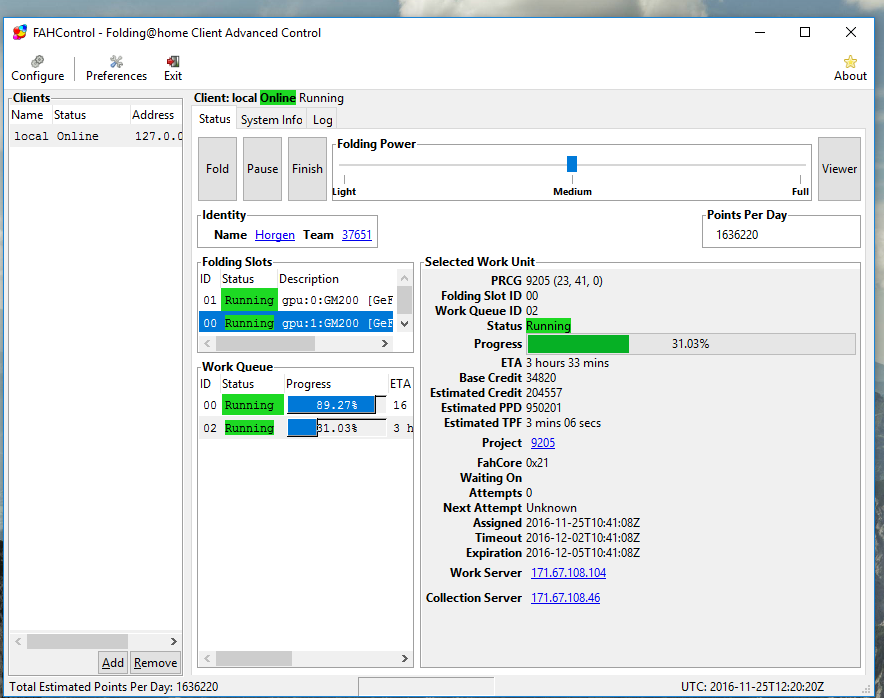Viewport: 884px width, 698px height.
Task: Click the Points Per Day value 1636220
Action: pos(737,235)
